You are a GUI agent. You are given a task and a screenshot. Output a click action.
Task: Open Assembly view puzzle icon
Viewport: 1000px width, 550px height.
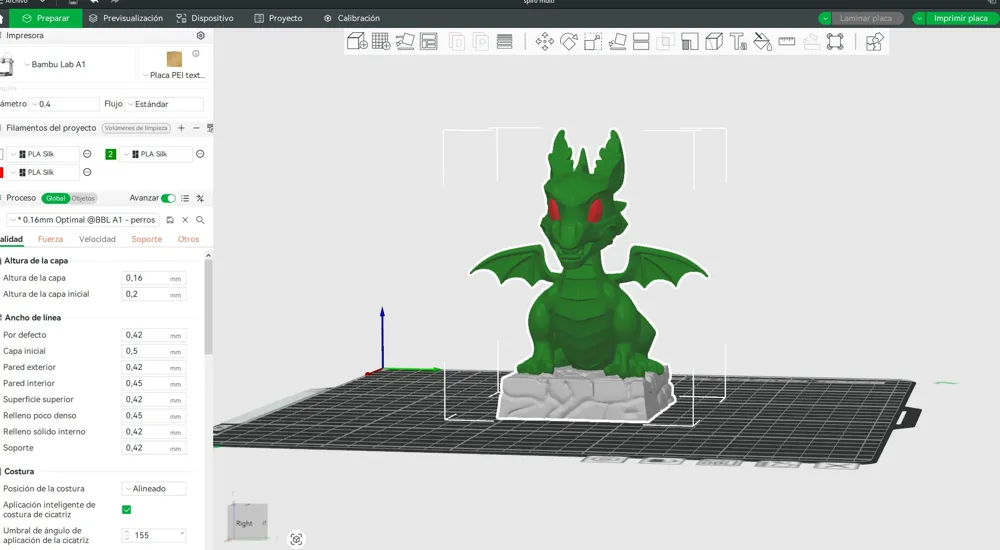874,42
